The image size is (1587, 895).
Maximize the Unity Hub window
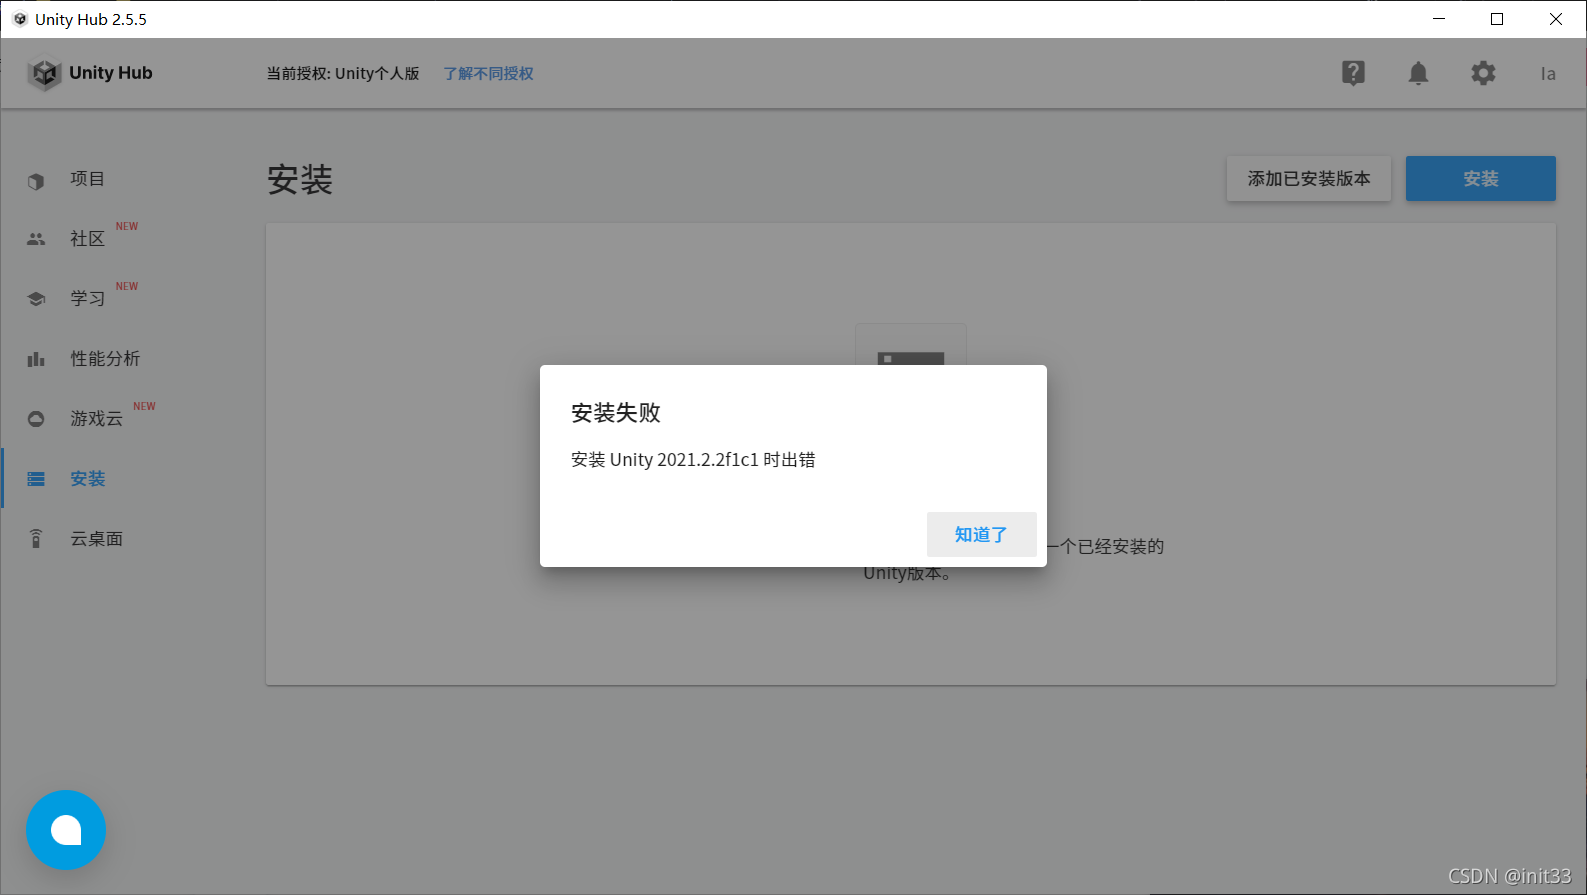[x=1497, y=19]
